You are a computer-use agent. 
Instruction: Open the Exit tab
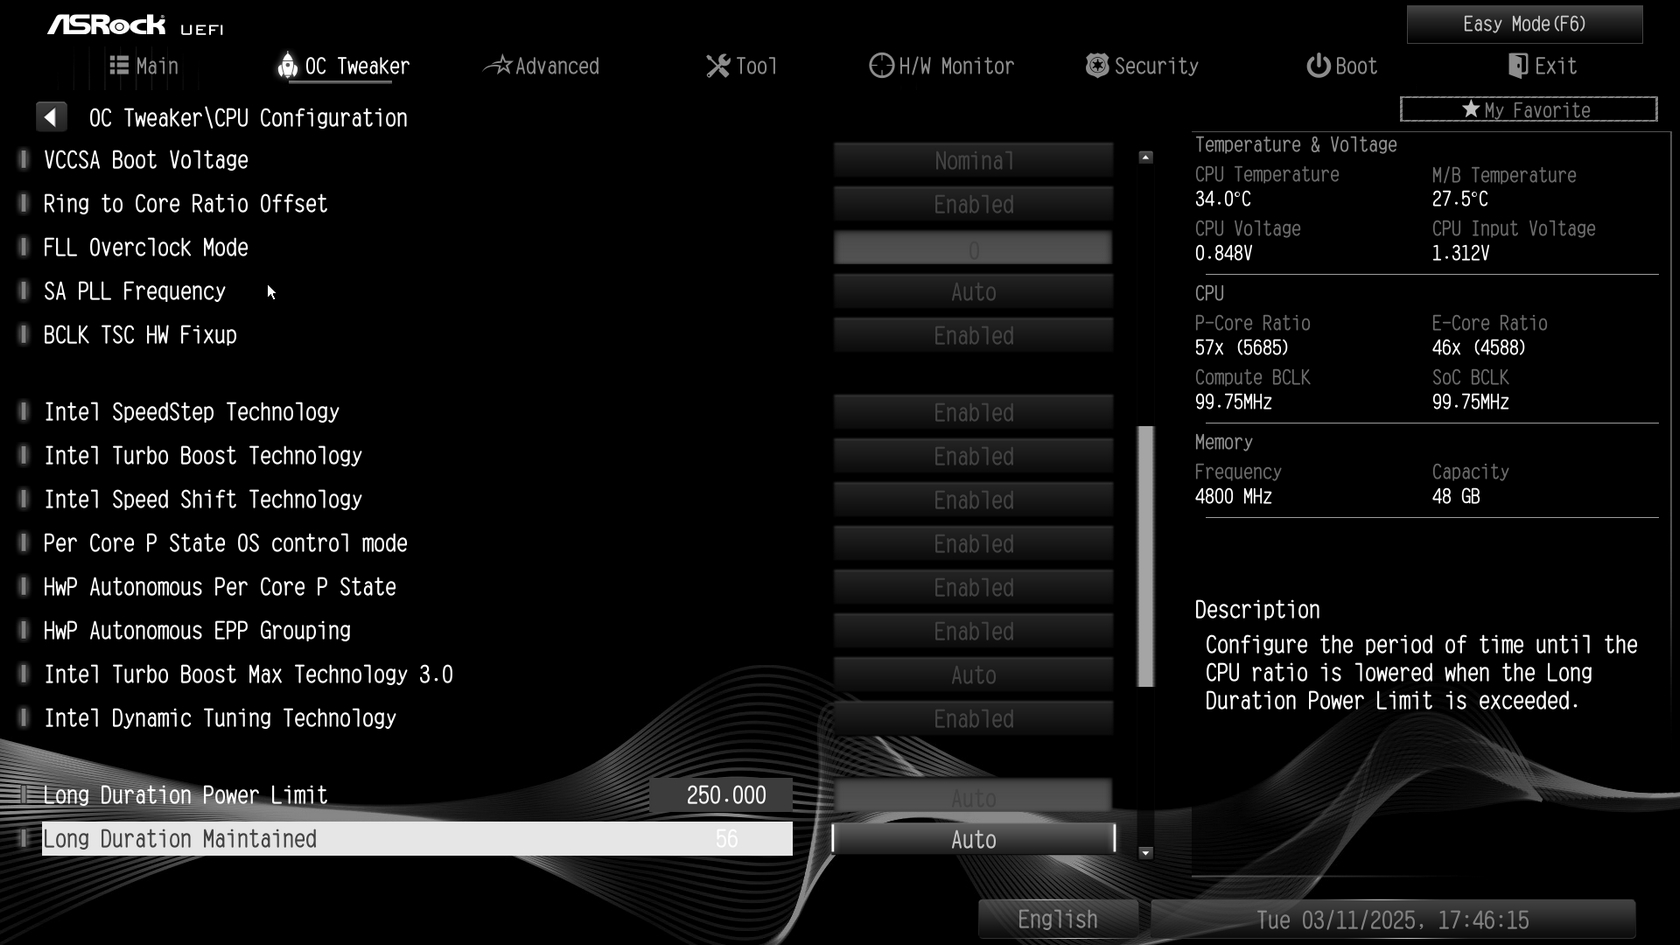click(1542, 66)
